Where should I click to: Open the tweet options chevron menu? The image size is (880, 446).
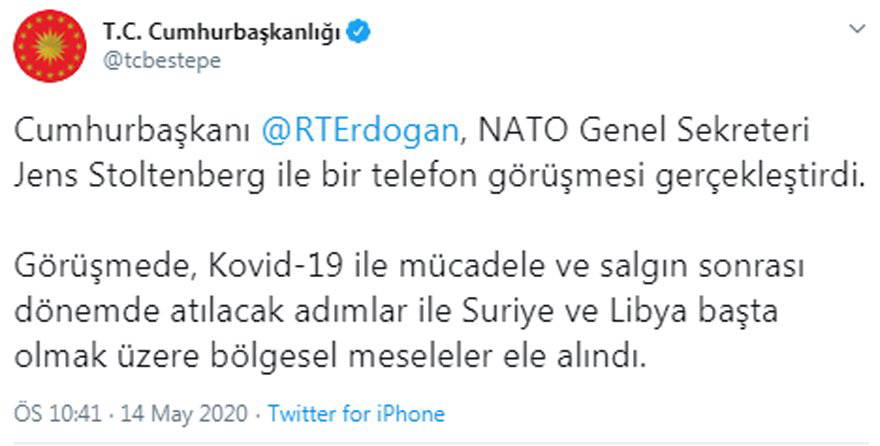click(x=857, y=30)
